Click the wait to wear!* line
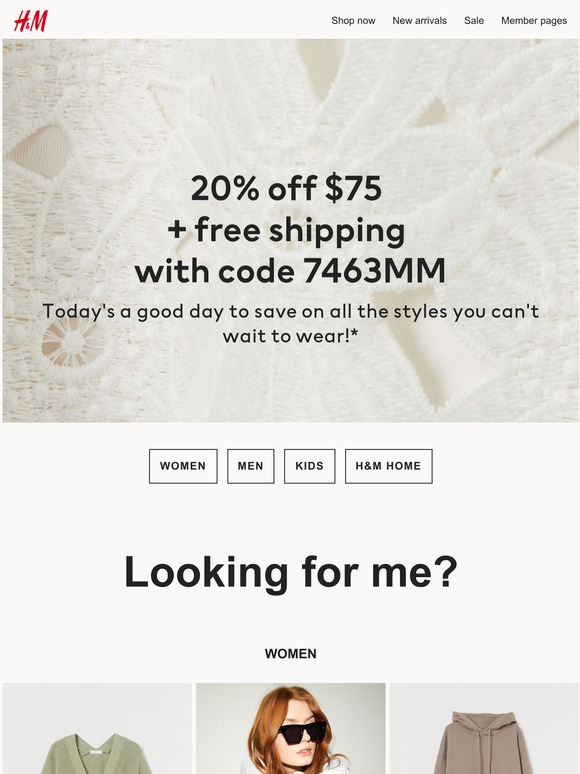 [290, 336]
